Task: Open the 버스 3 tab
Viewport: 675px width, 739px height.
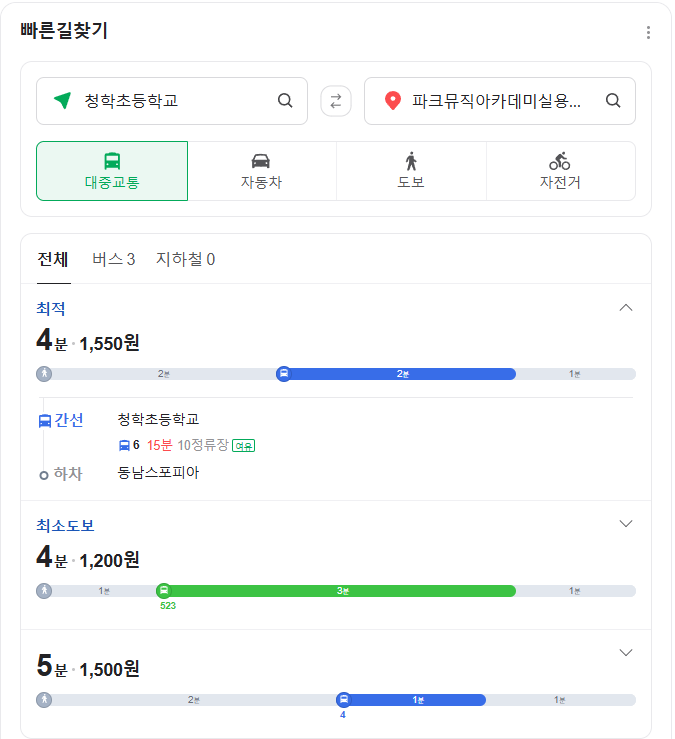Action: (113, 260)
